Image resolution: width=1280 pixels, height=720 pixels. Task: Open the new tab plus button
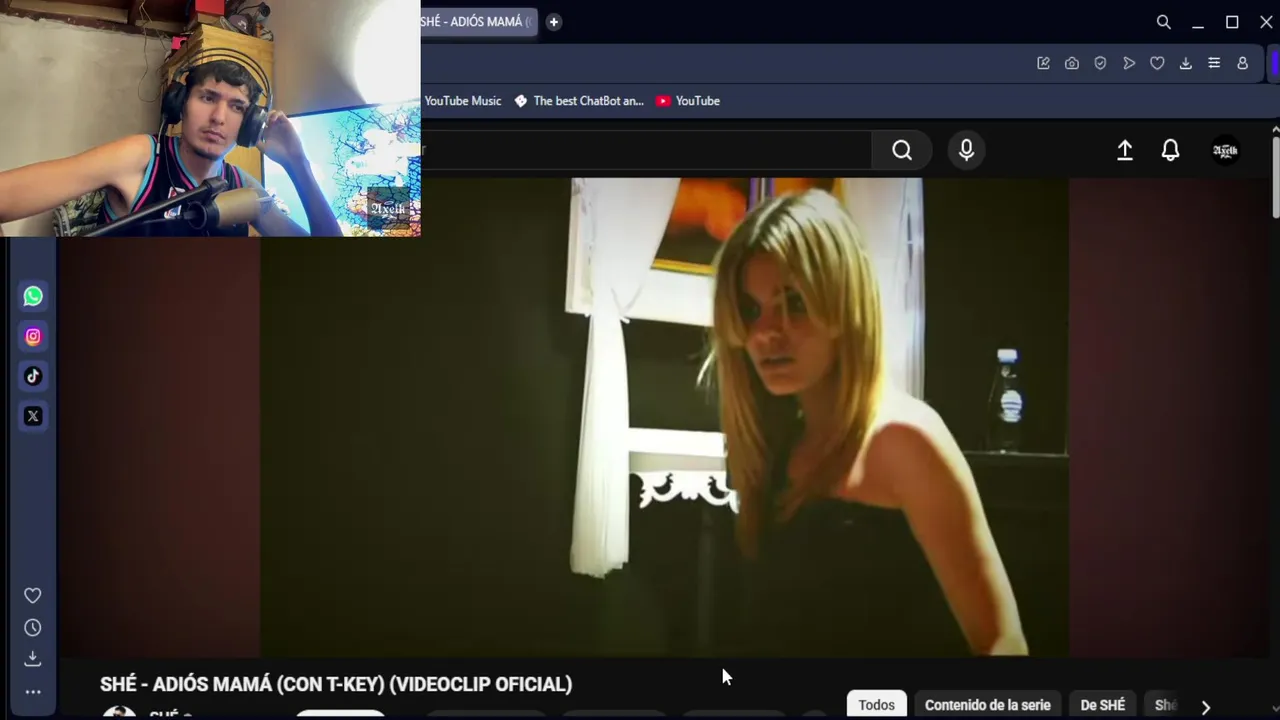[553, 22]
